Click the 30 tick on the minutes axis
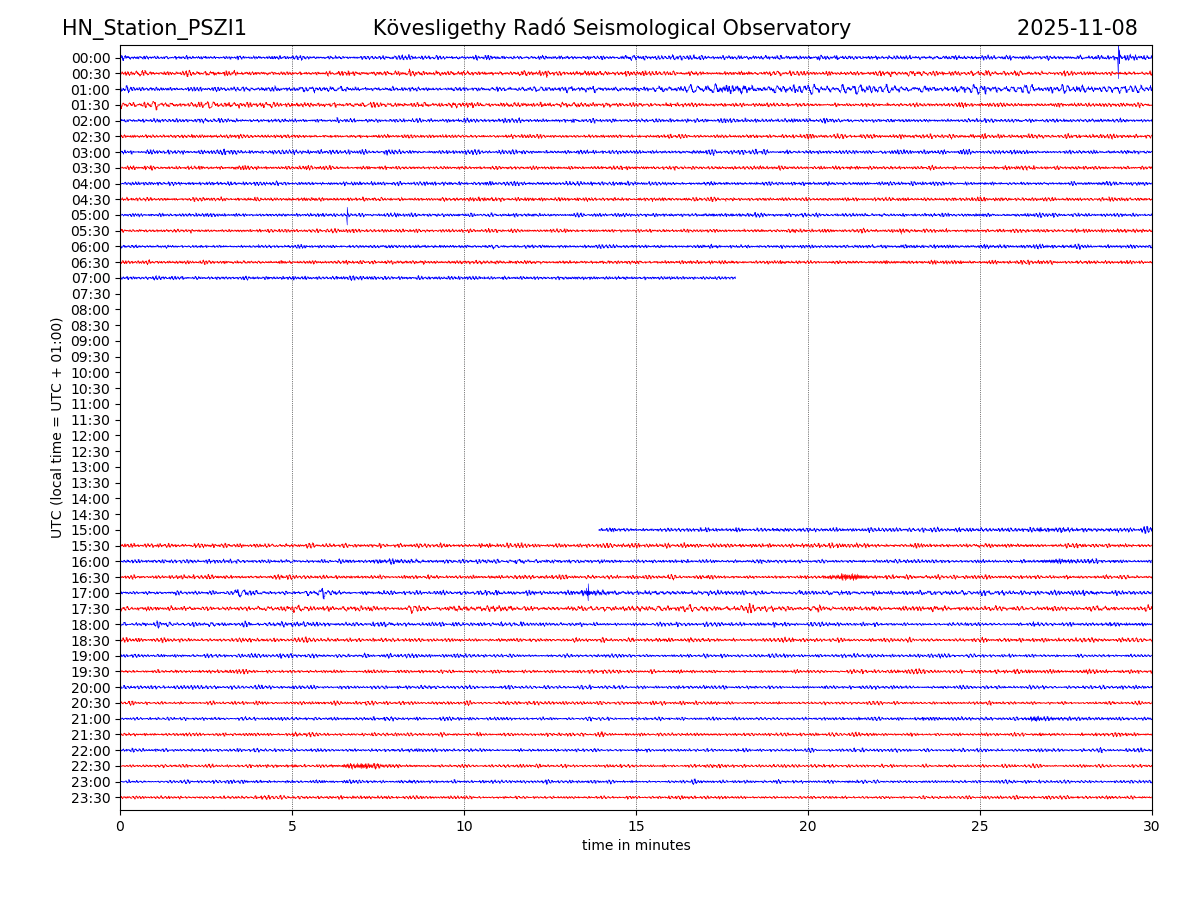Viewport: 1200px width, 900px height. (x=1152, y=827)
